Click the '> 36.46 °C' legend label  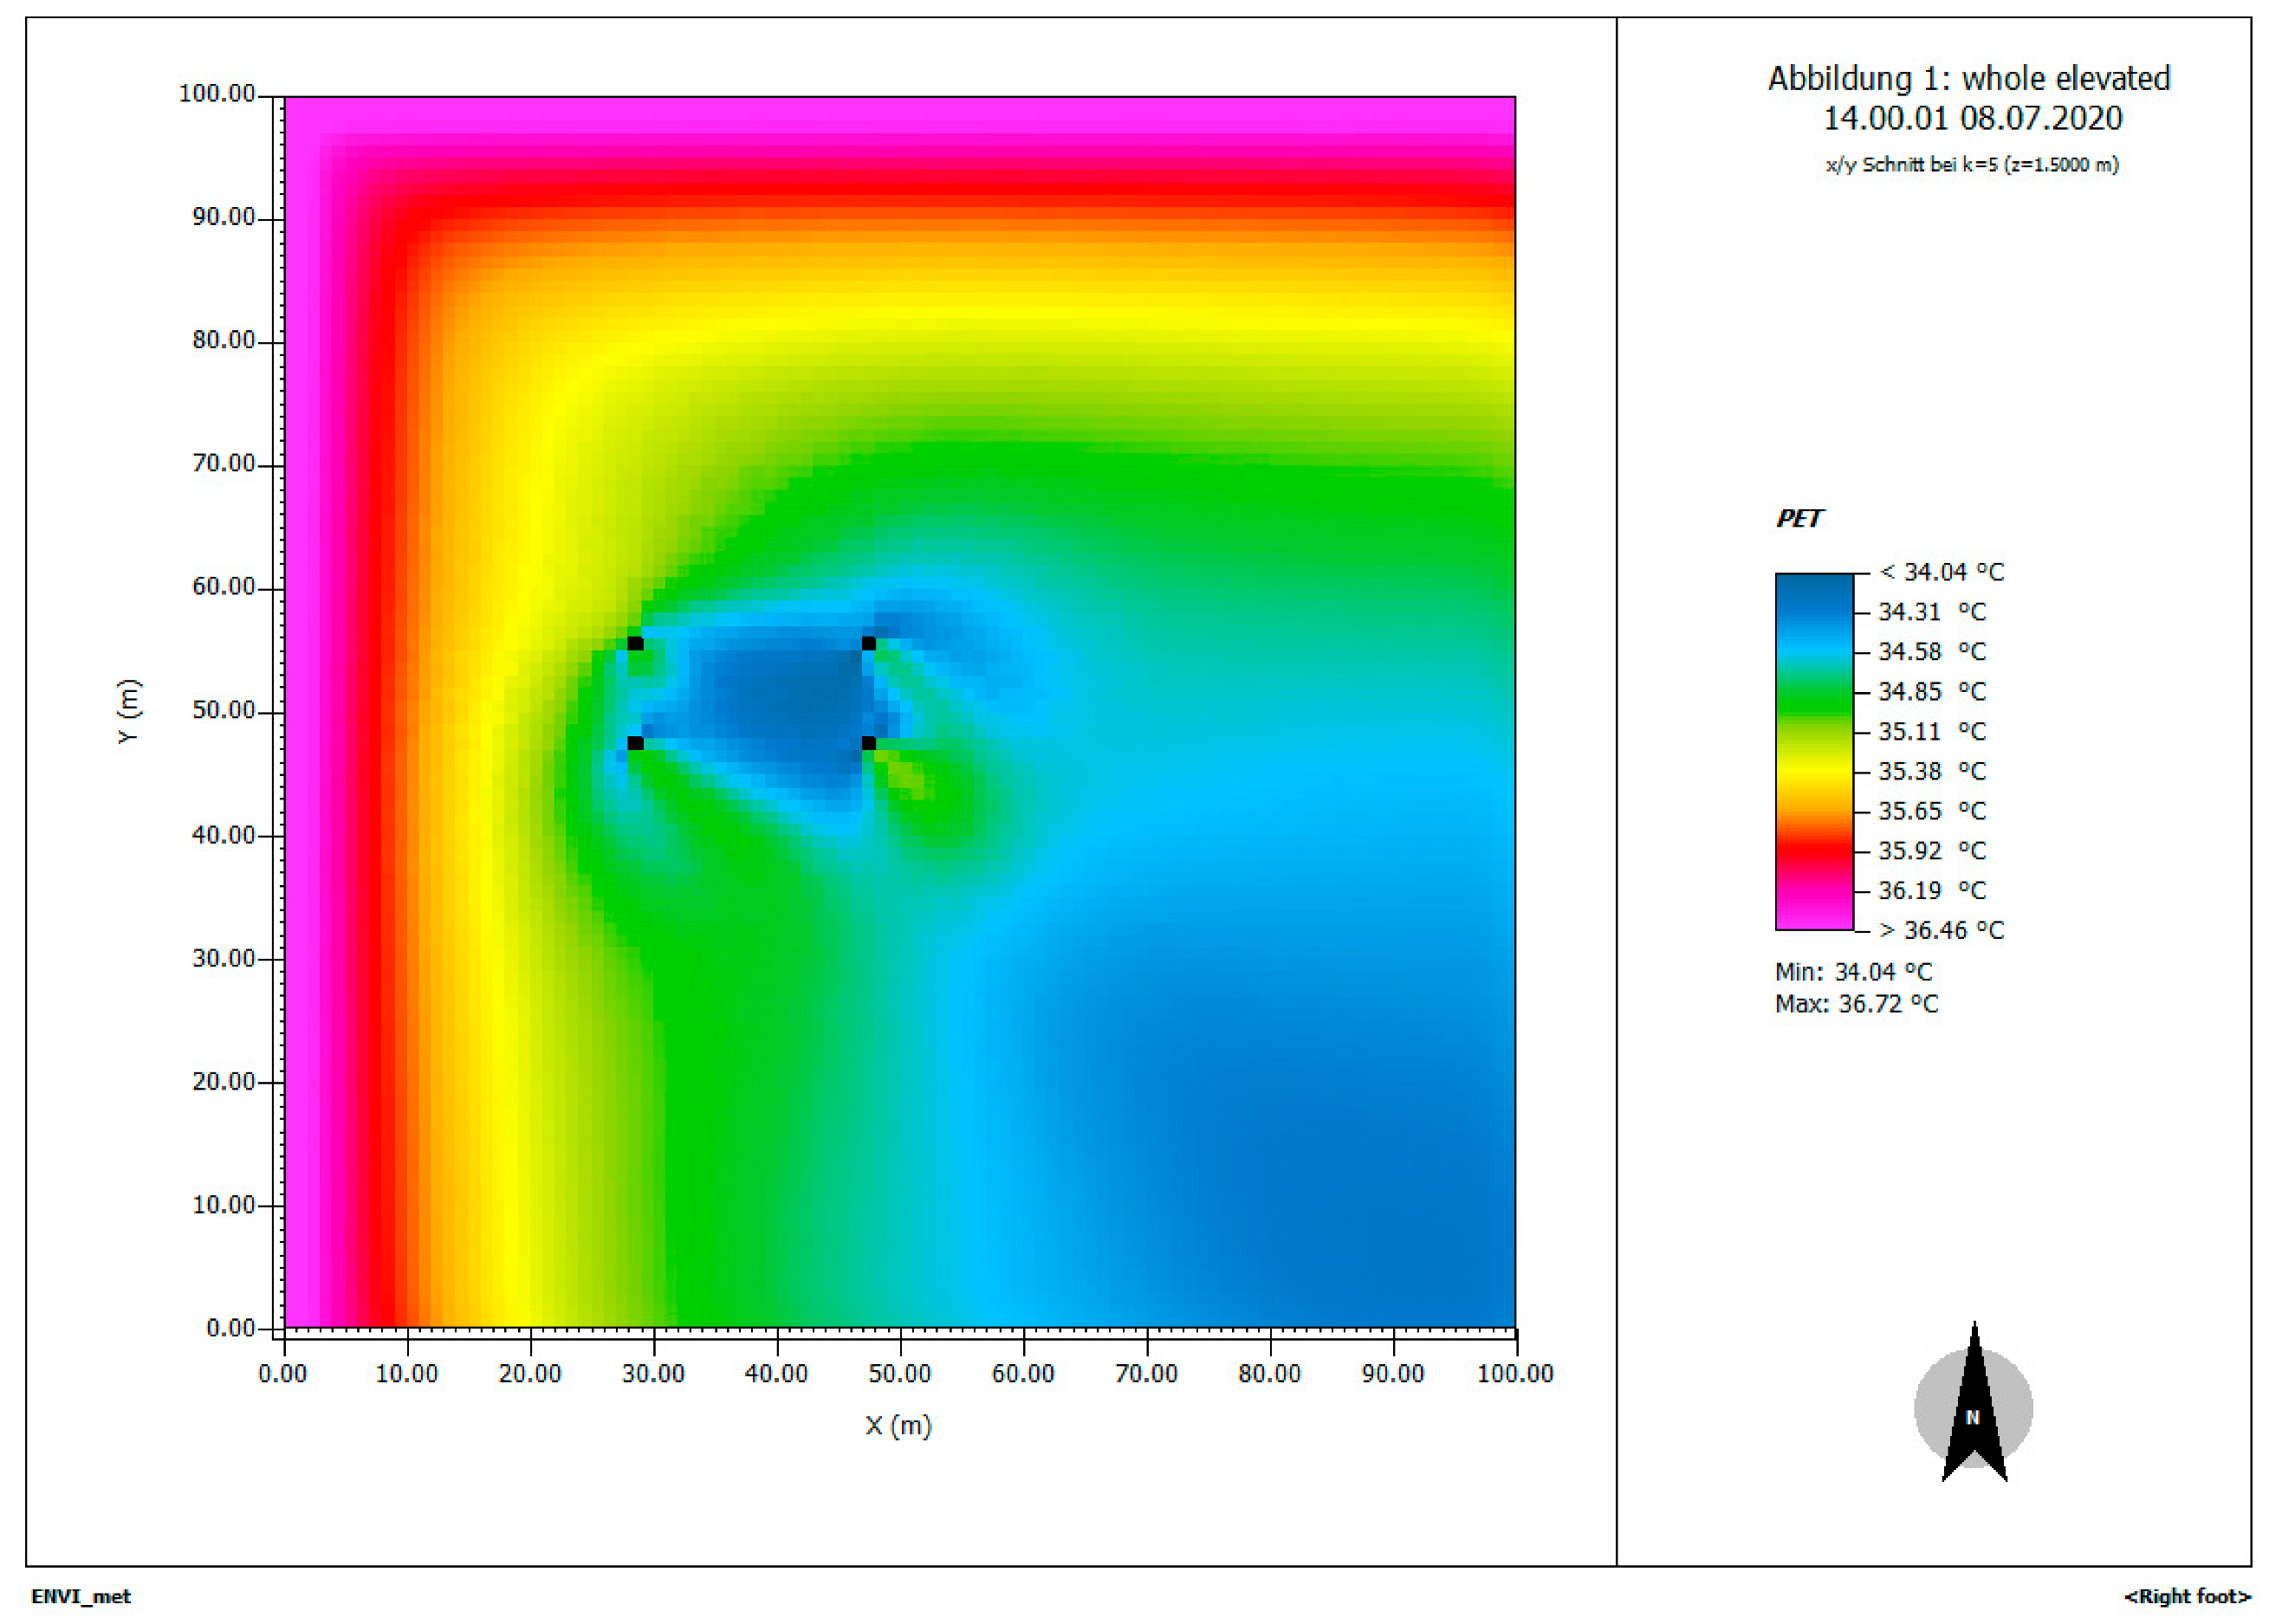coord(1941,930)
